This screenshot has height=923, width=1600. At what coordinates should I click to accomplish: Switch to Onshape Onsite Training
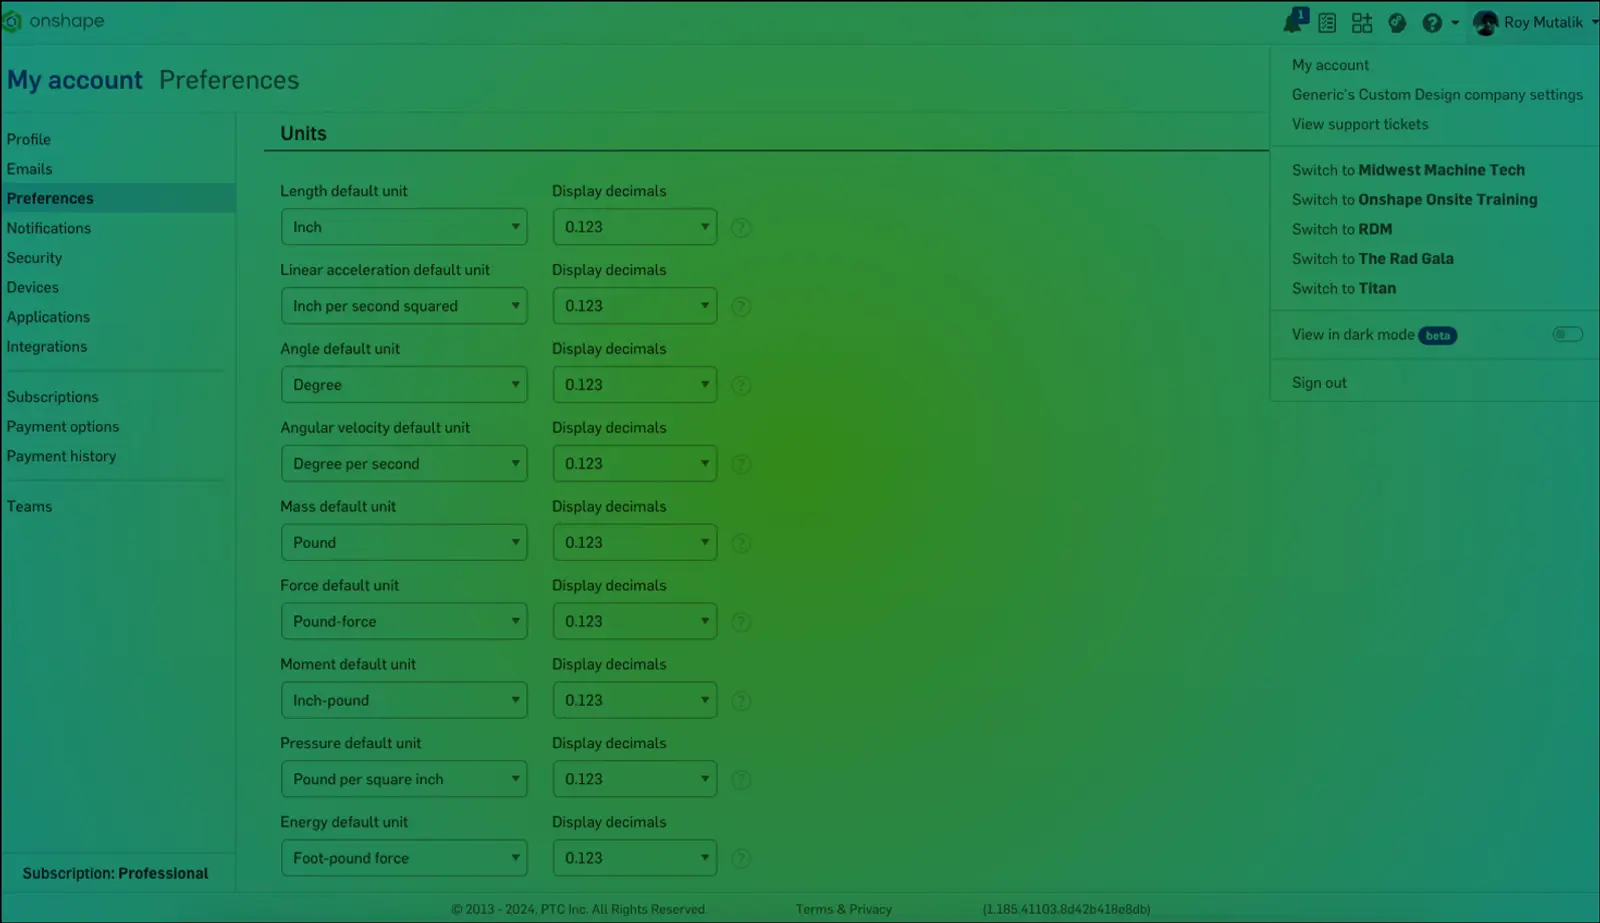pyautogui.click(x=1414, y=199)
